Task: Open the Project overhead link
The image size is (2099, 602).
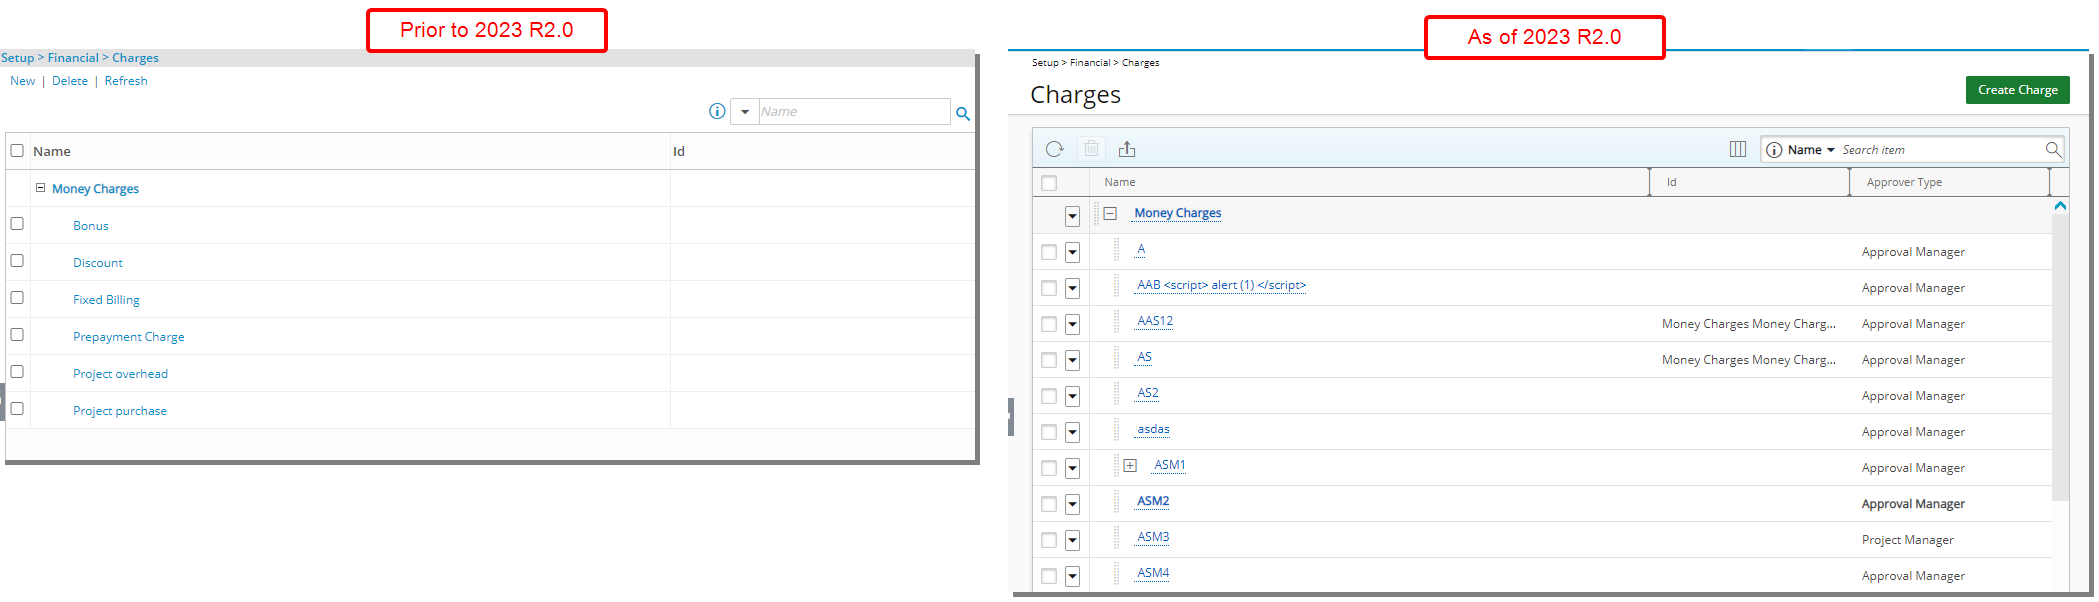Action: point(120,374)
